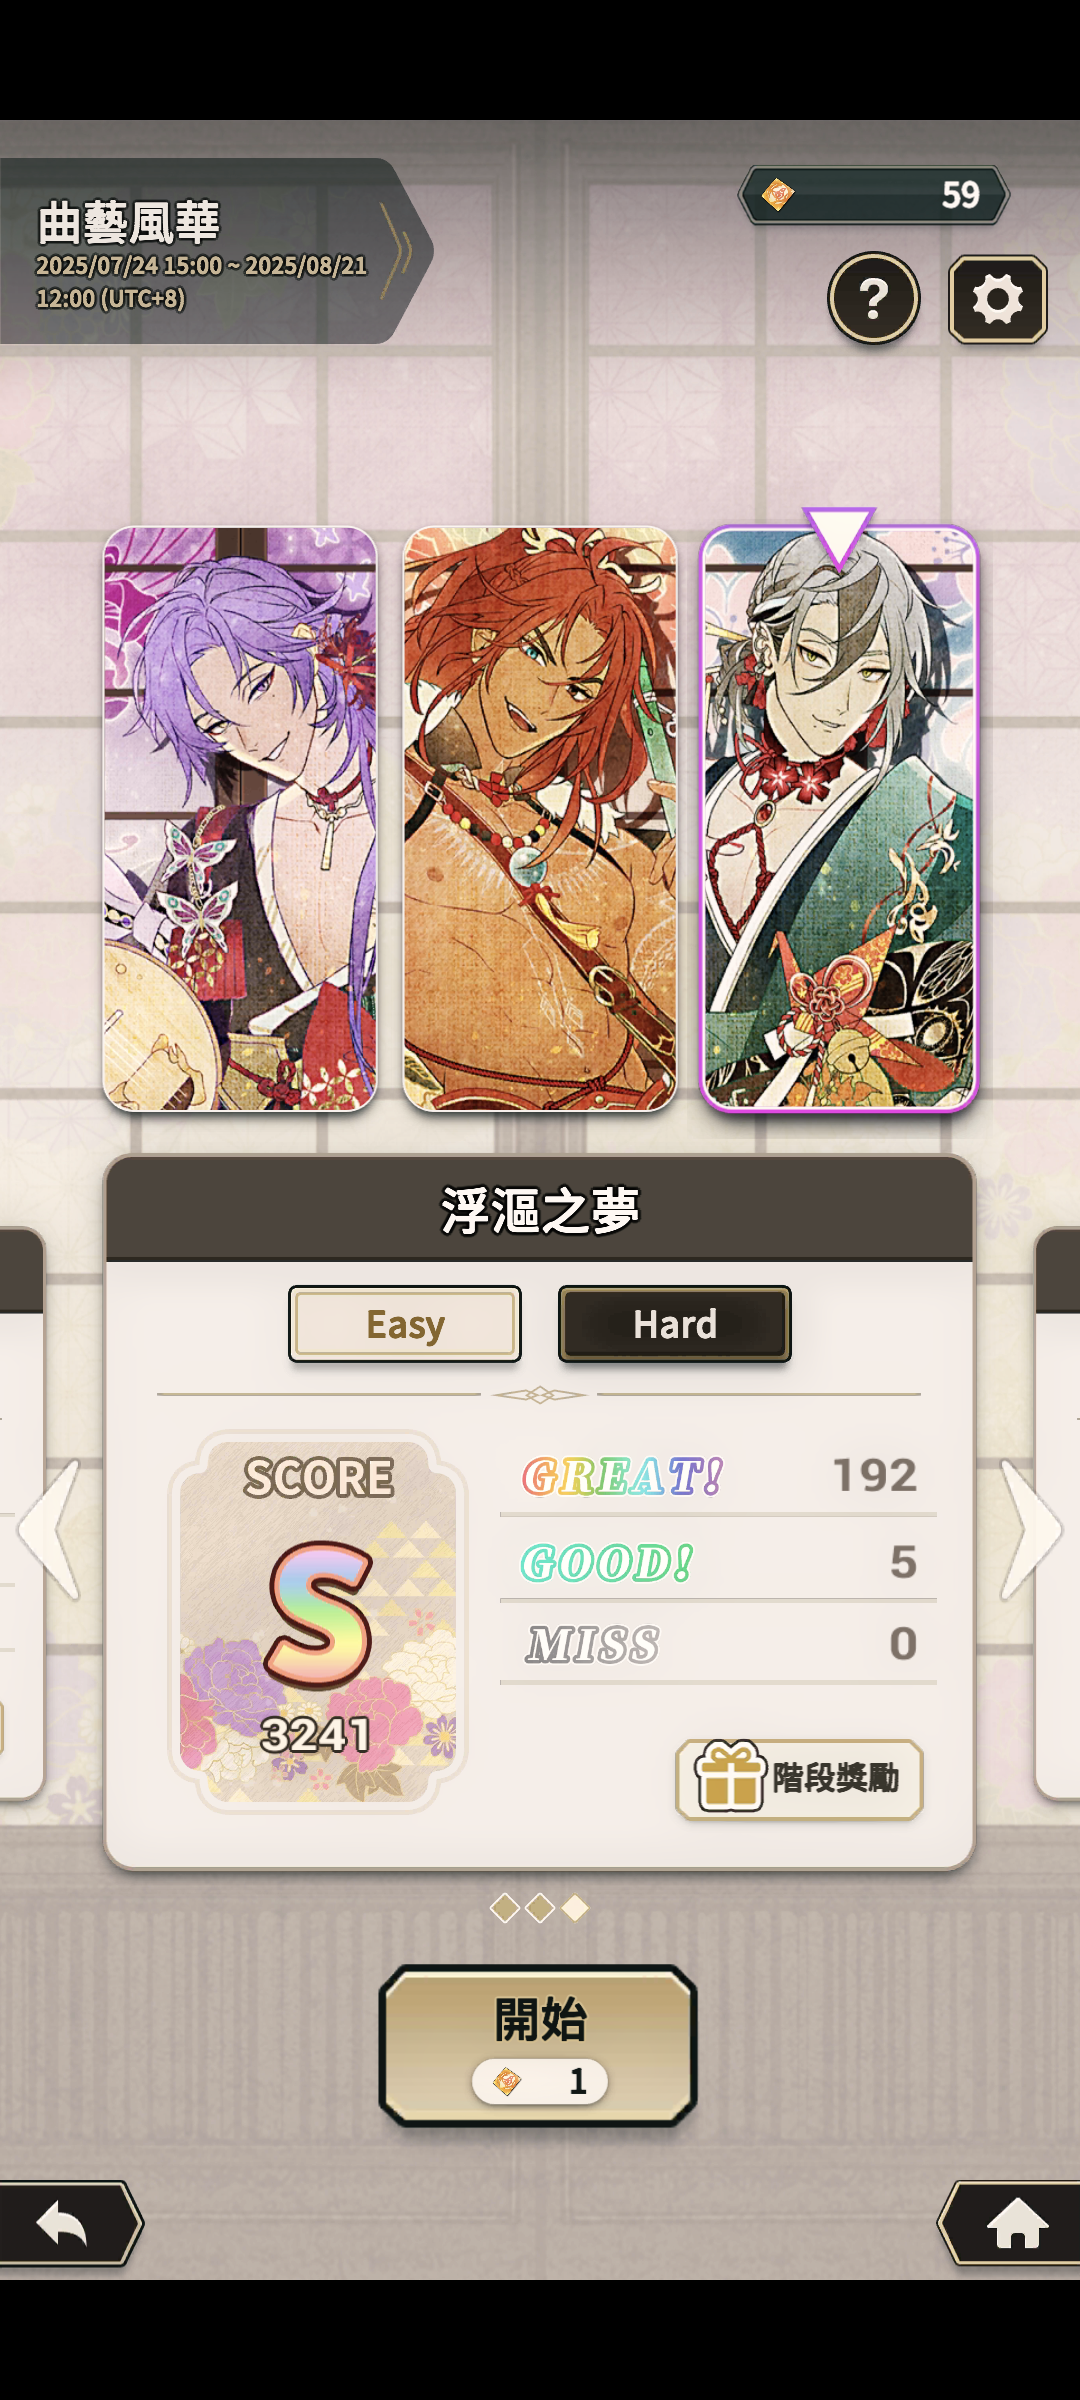Screen dimensions: 1080x2400
Task: Expand the 曲藝風華 event banner chevron
Action: coord(397,252)
